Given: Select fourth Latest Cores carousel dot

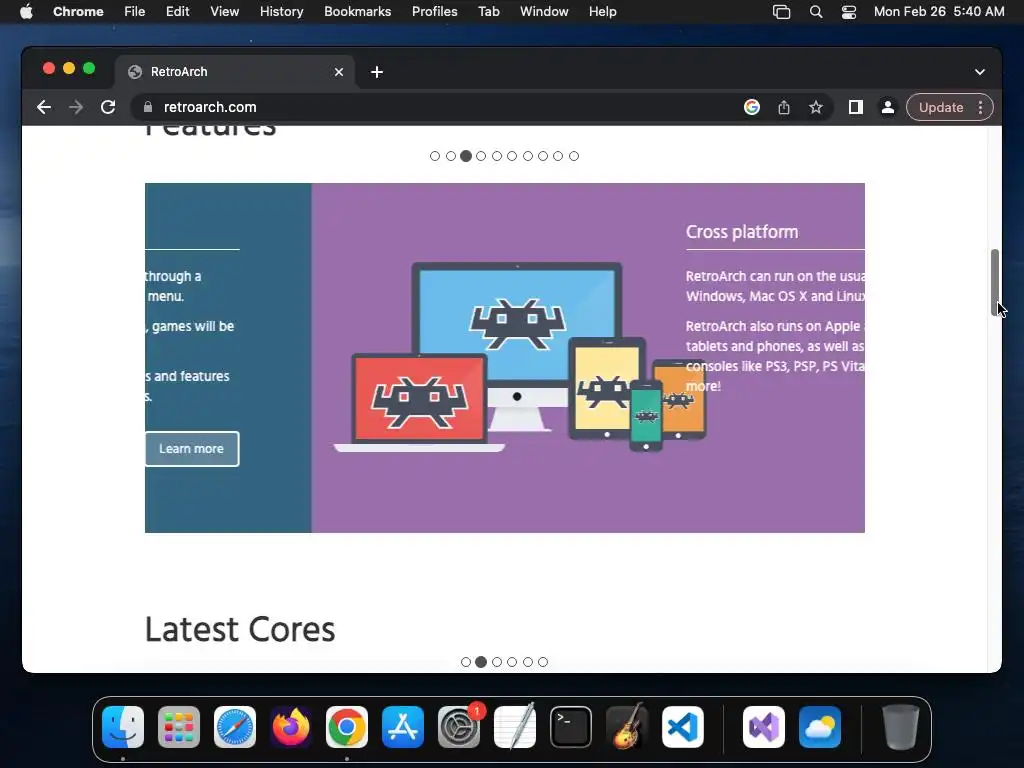Looking at the screenshot, I should point(512,662).
